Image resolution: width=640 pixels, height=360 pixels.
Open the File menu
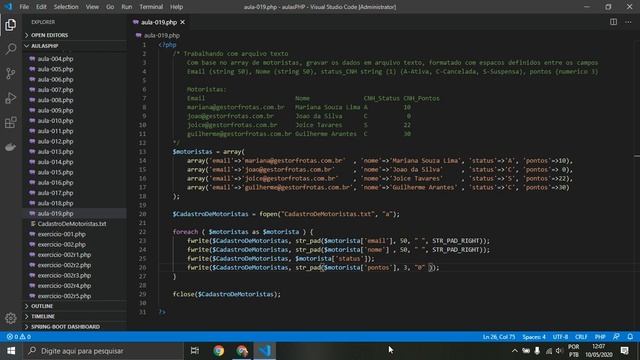[x=24, y=7]
